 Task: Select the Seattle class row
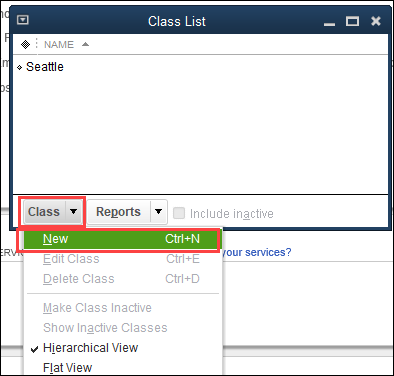[x=200, y=67]
